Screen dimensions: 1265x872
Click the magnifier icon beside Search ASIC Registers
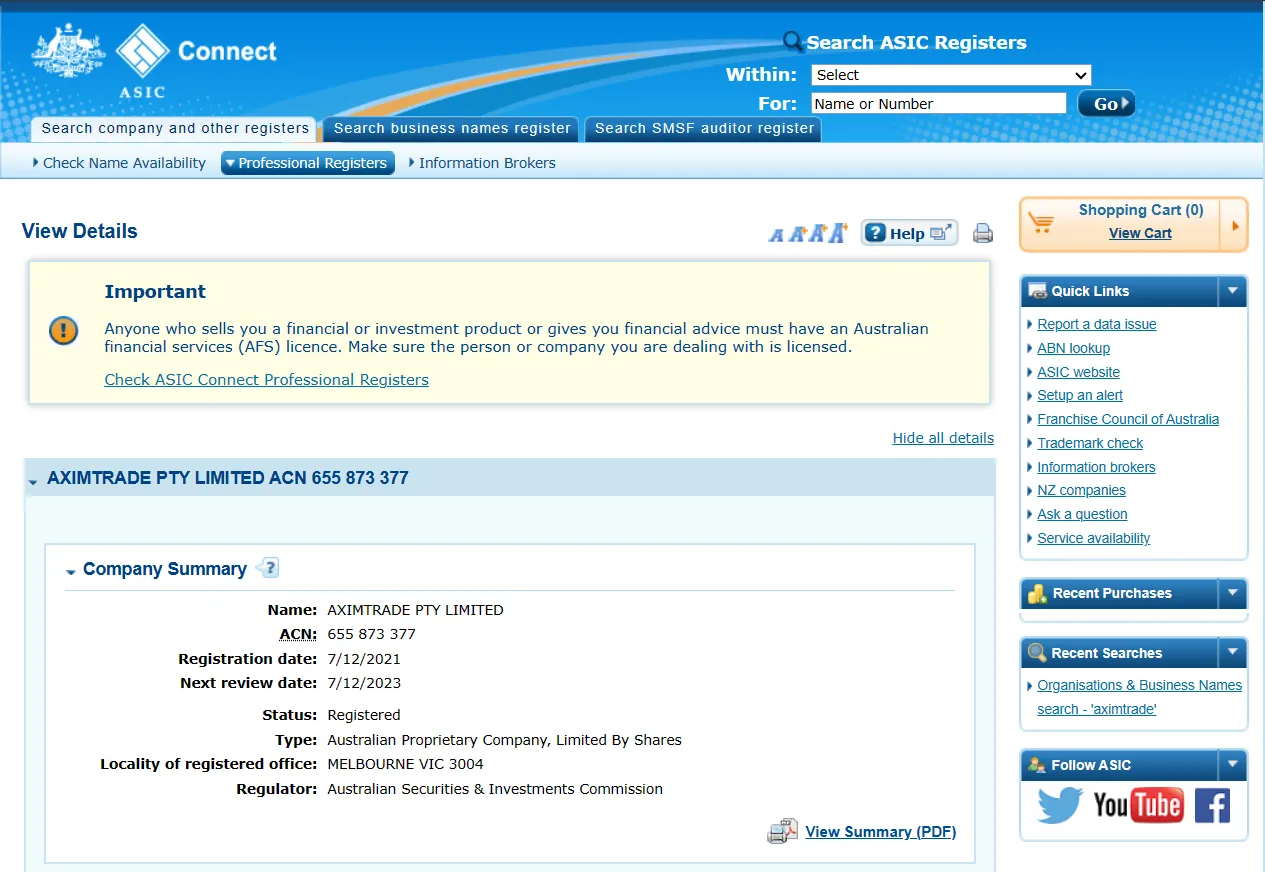(x=793, y=42)
